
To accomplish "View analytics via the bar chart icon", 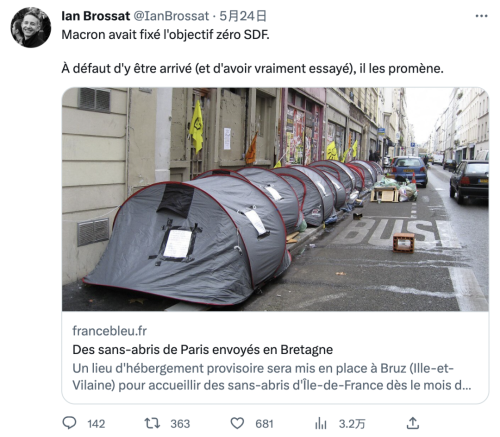I will 321,424.
